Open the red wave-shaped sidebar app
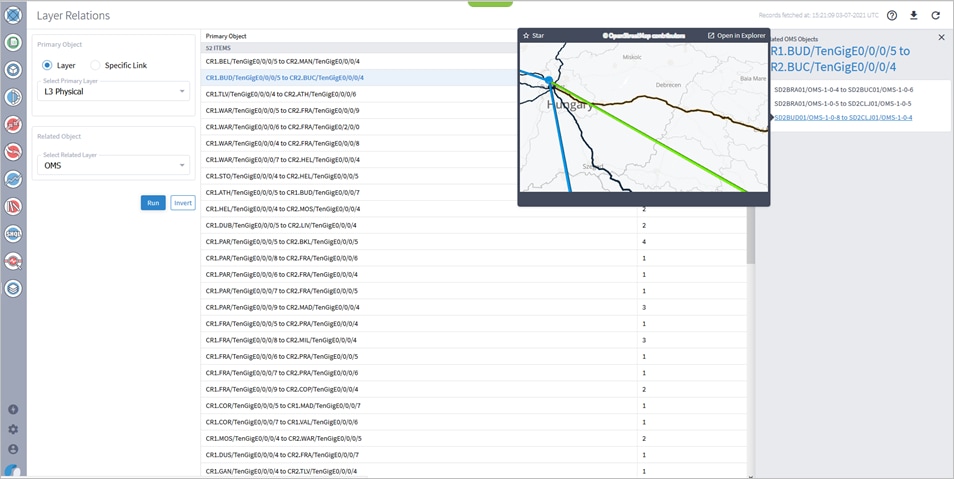The image size is (954, 479). coord(13,152)
